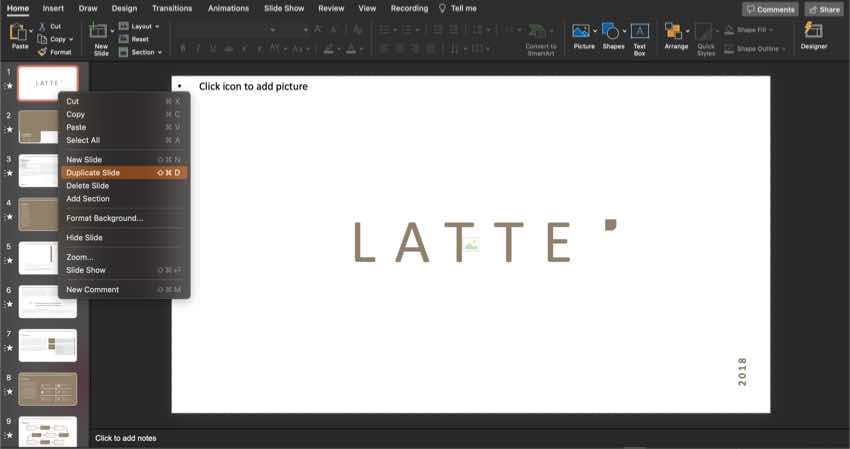Switch to the Transitions tab
This screenshot has height=449, width=850.
click(173, 8)
